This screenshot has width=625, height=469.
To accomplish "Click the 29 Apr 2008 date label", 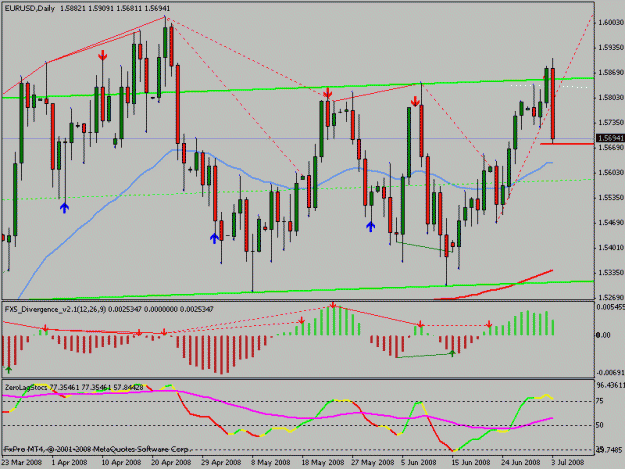I will [x=221, y=463].
